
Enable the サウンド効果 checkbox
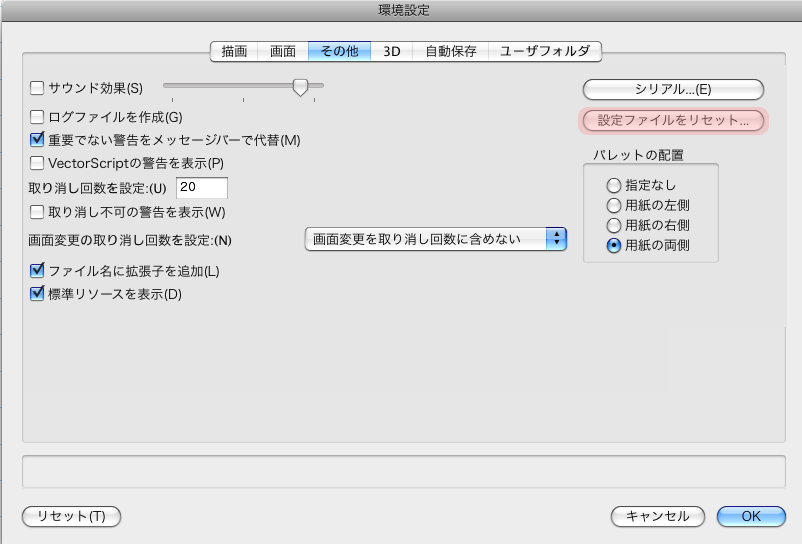pyautogui.click(x=38, y=88)
